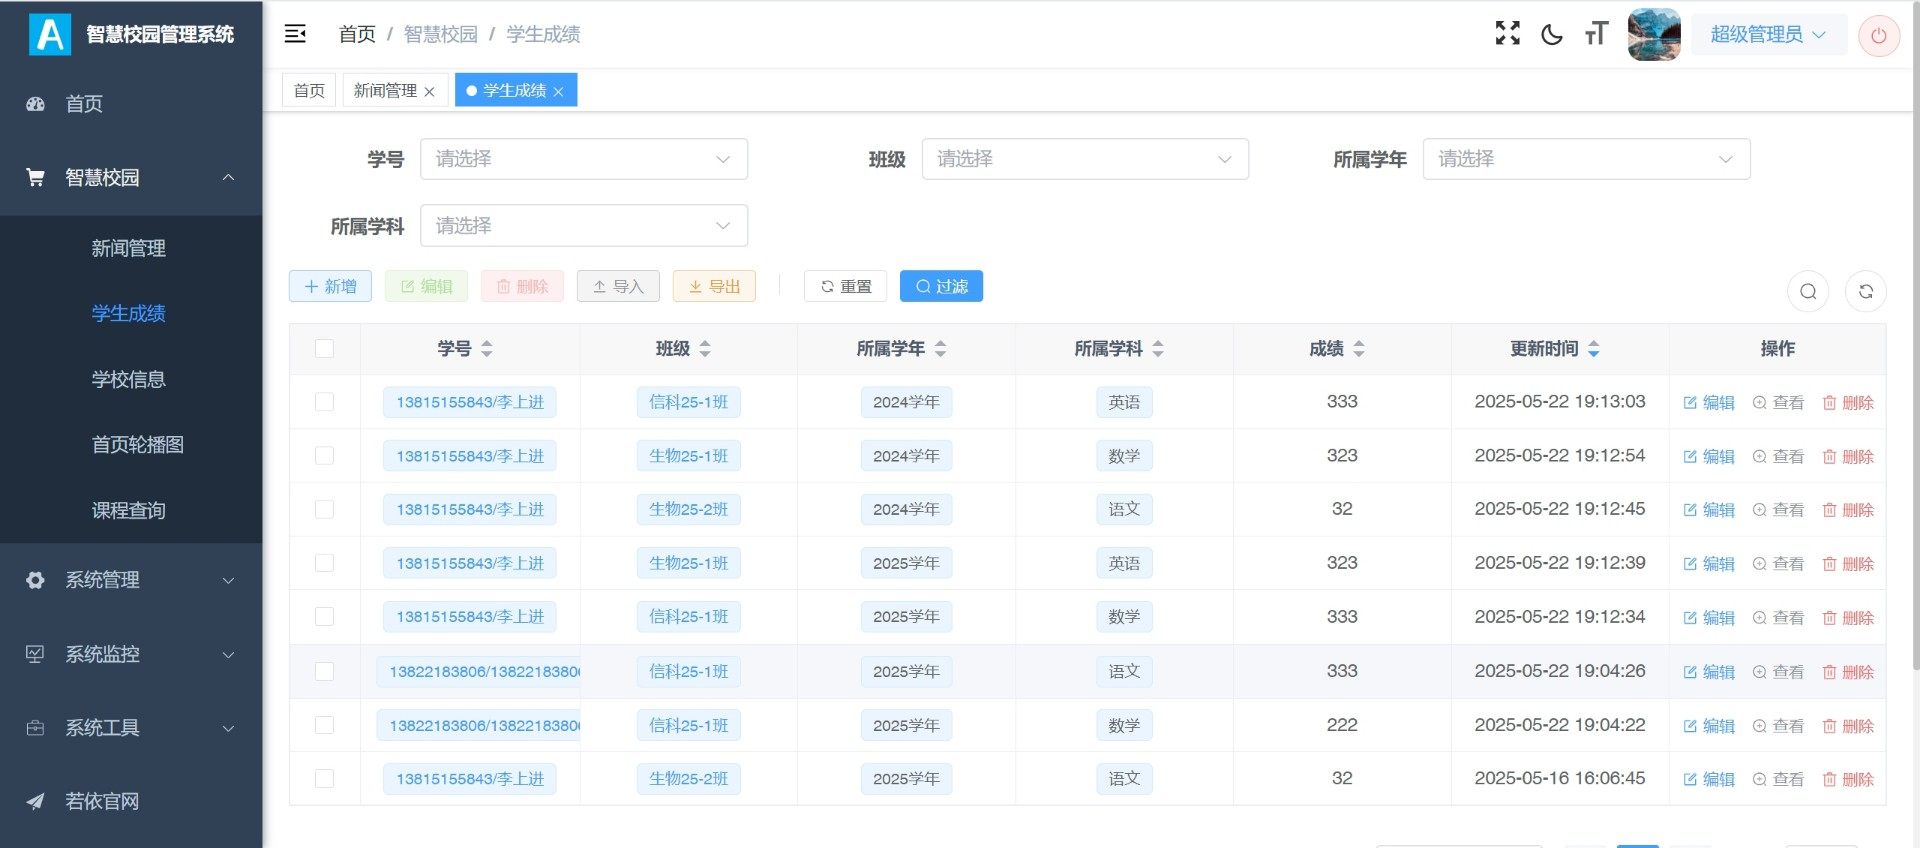Collapse the sidebar with the hamburger icon
1920x848 pixels.
295,34
